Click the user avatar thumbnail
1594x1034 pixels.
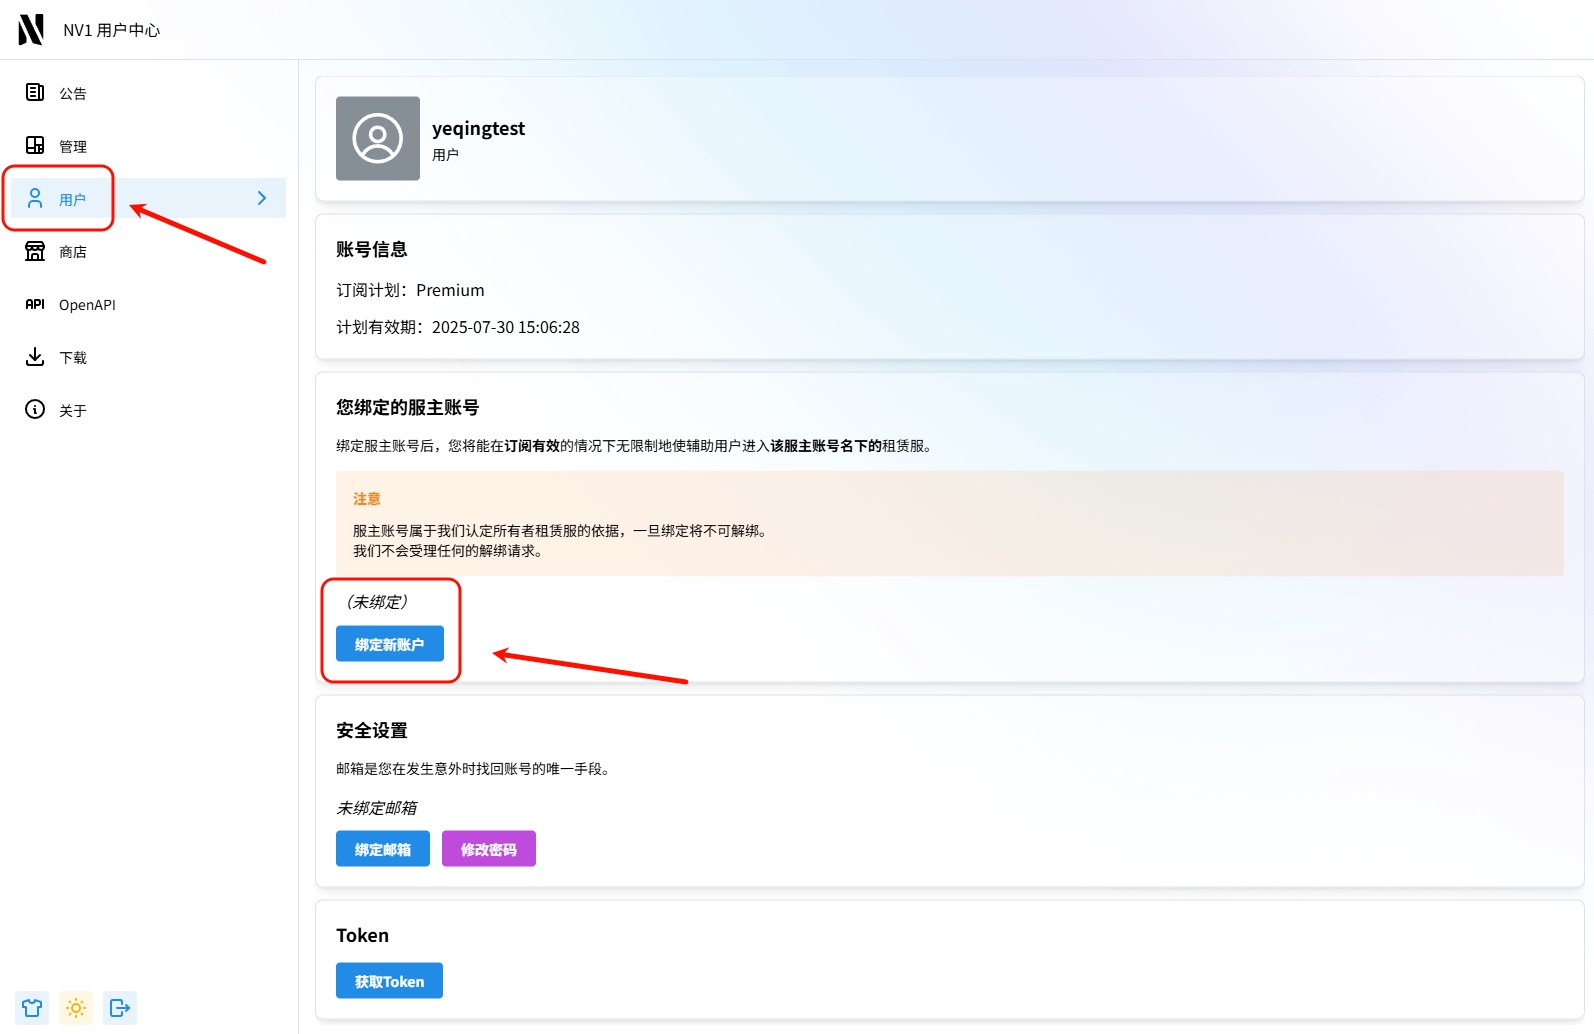(x=378, y=139)
